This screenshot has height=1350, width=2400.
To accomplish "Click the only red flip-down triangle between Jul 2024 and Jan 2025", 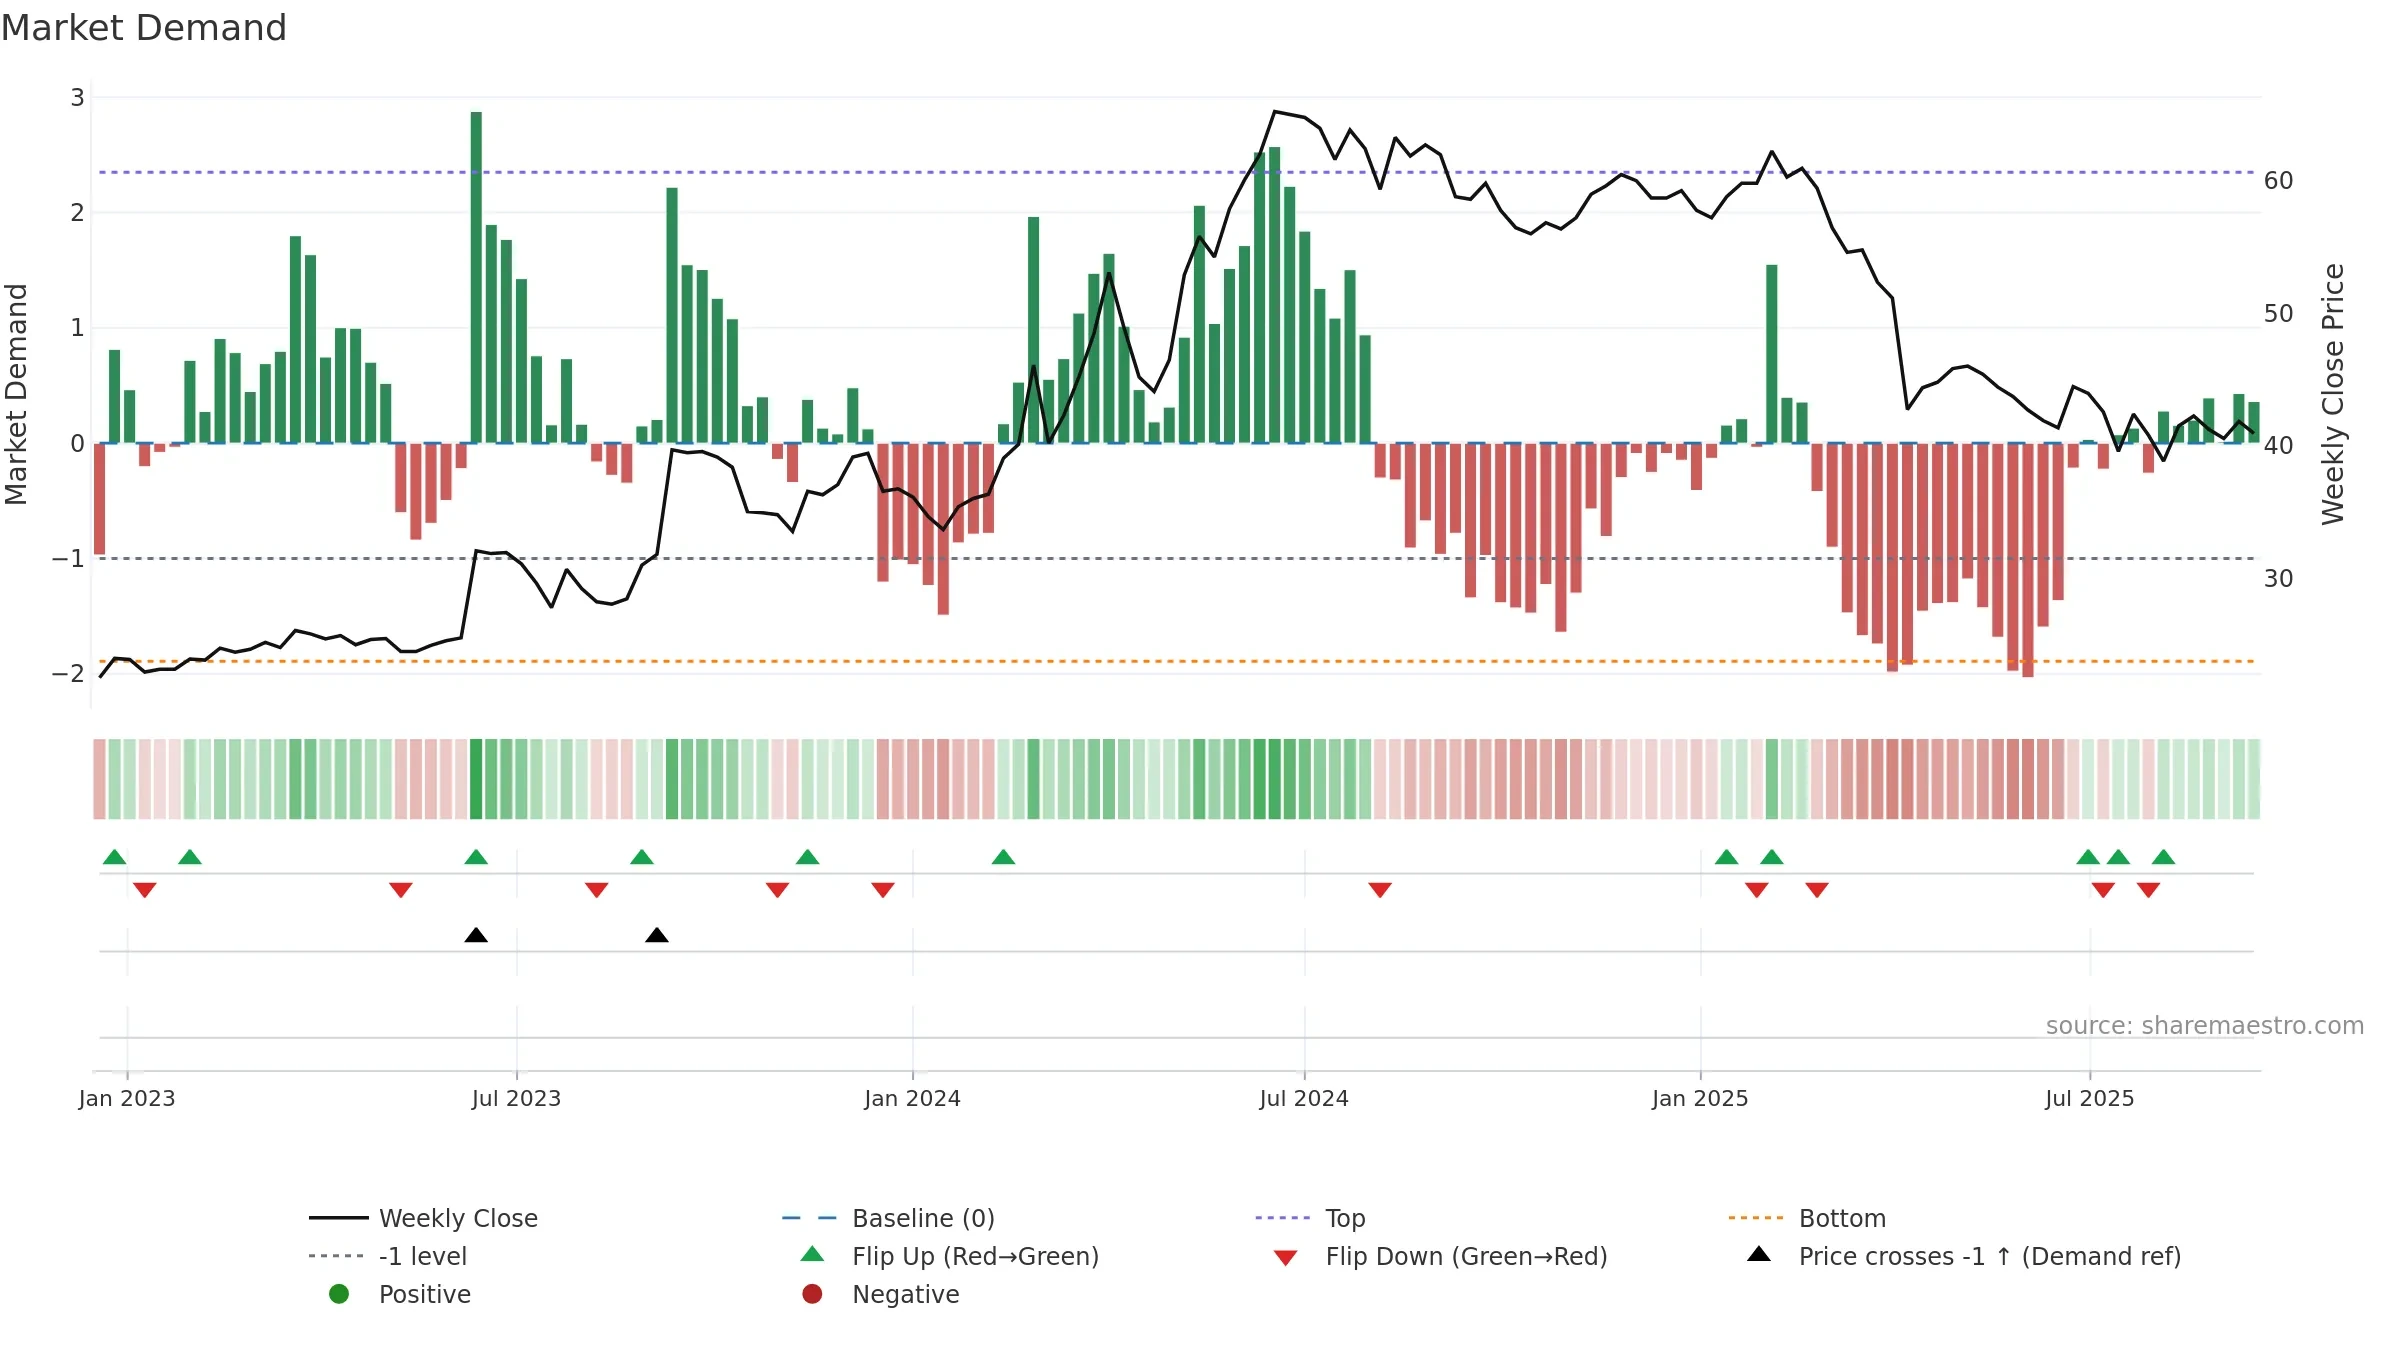I will 1380,890.
